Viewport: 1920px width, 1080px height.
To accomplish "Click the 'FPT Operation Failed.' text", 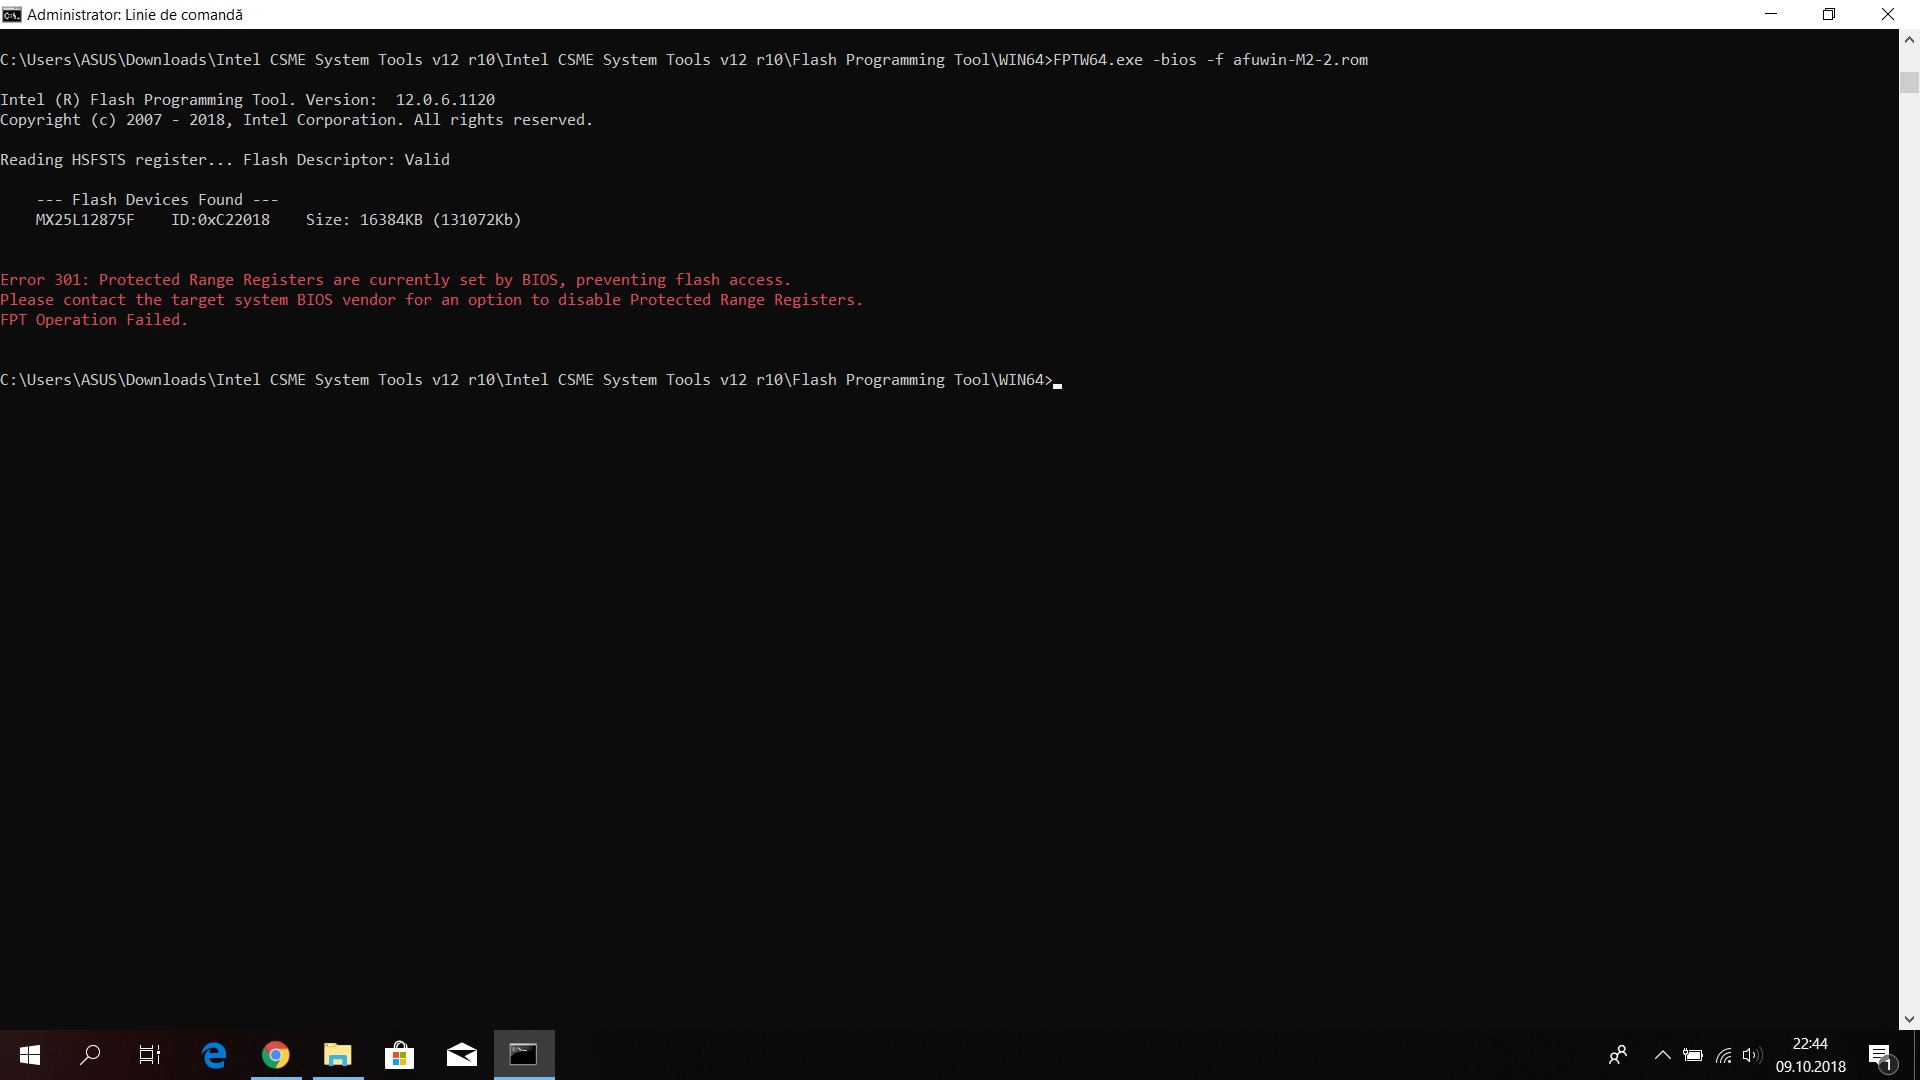I will click(x=94, y=320).
